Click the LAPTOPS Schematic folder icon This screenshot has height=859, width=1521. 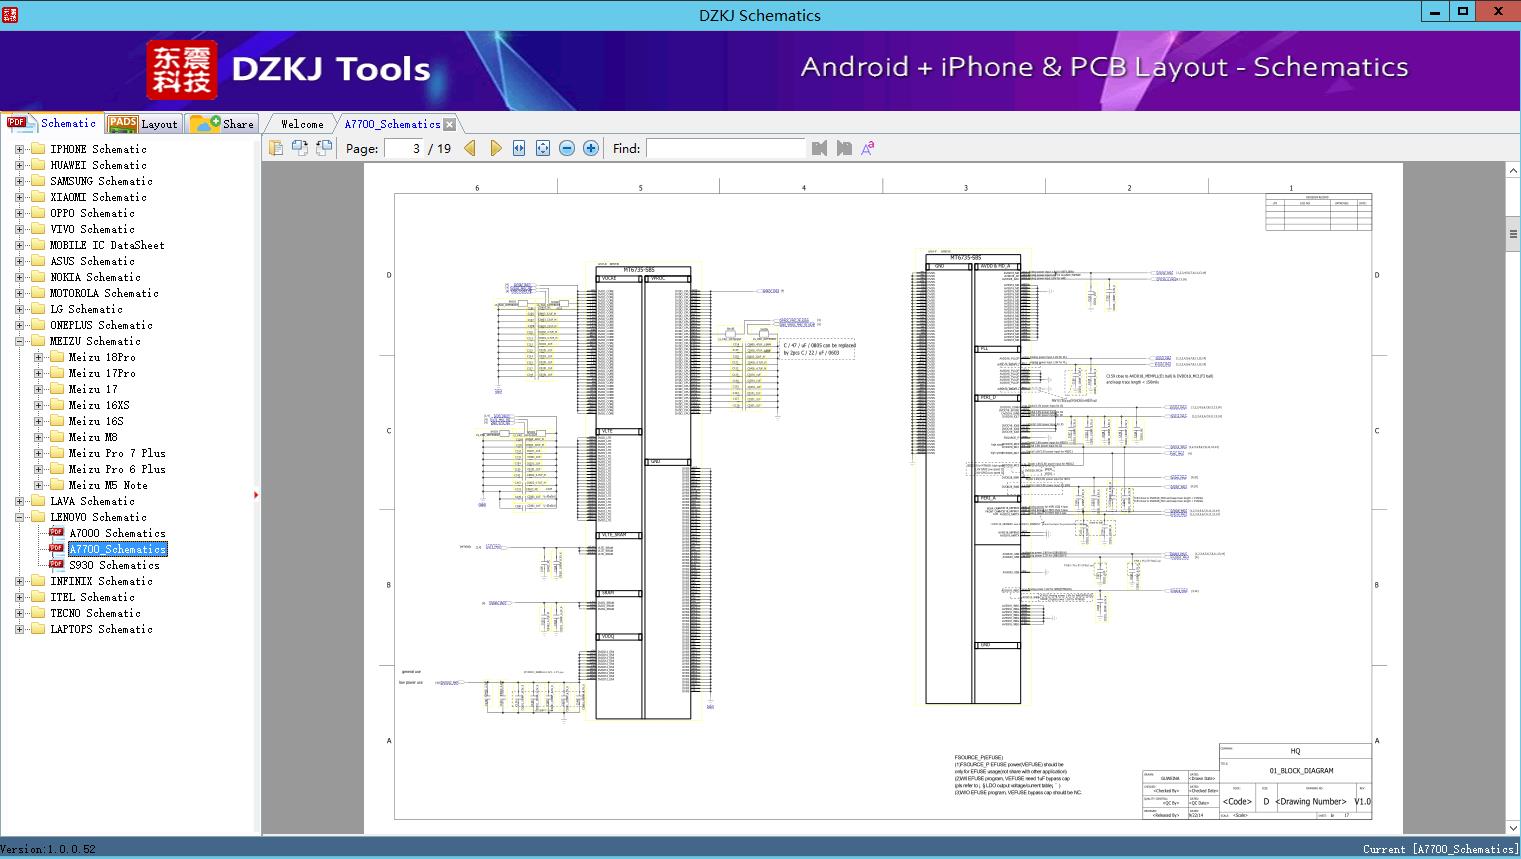click(x=38, y=629)
